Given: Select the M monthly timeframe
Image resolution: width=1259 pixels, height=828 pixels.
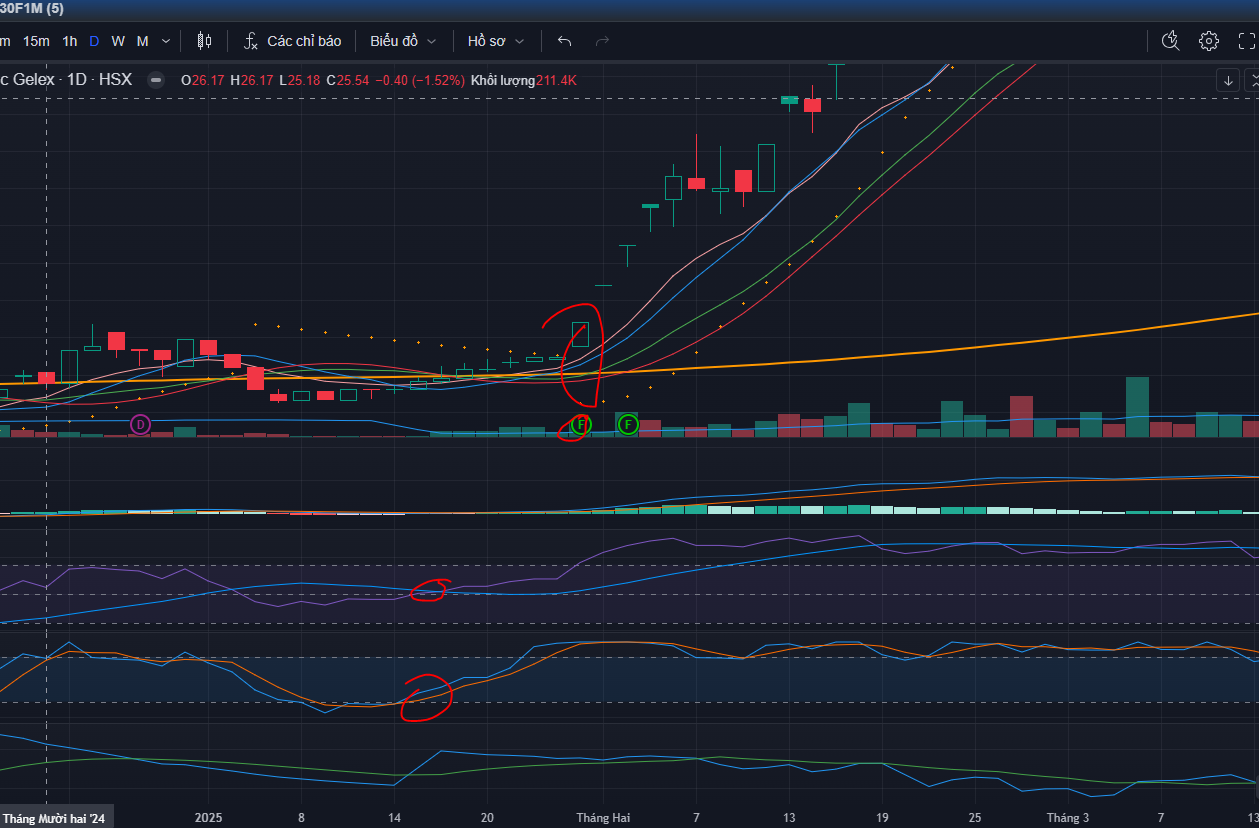Looking at the screenshot, I should tap(142, 41).
